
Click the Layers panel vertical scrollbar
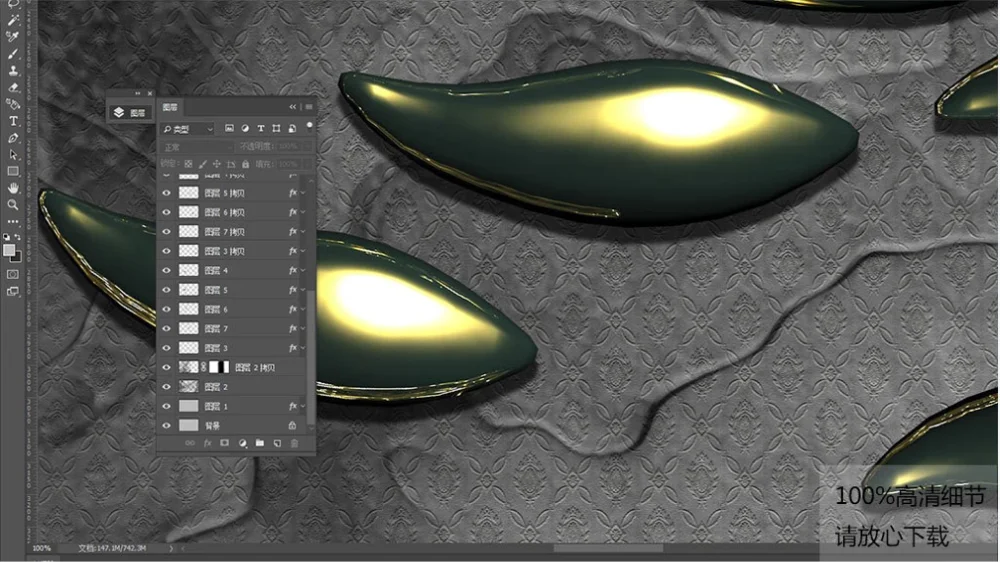[x=311, y=358]
